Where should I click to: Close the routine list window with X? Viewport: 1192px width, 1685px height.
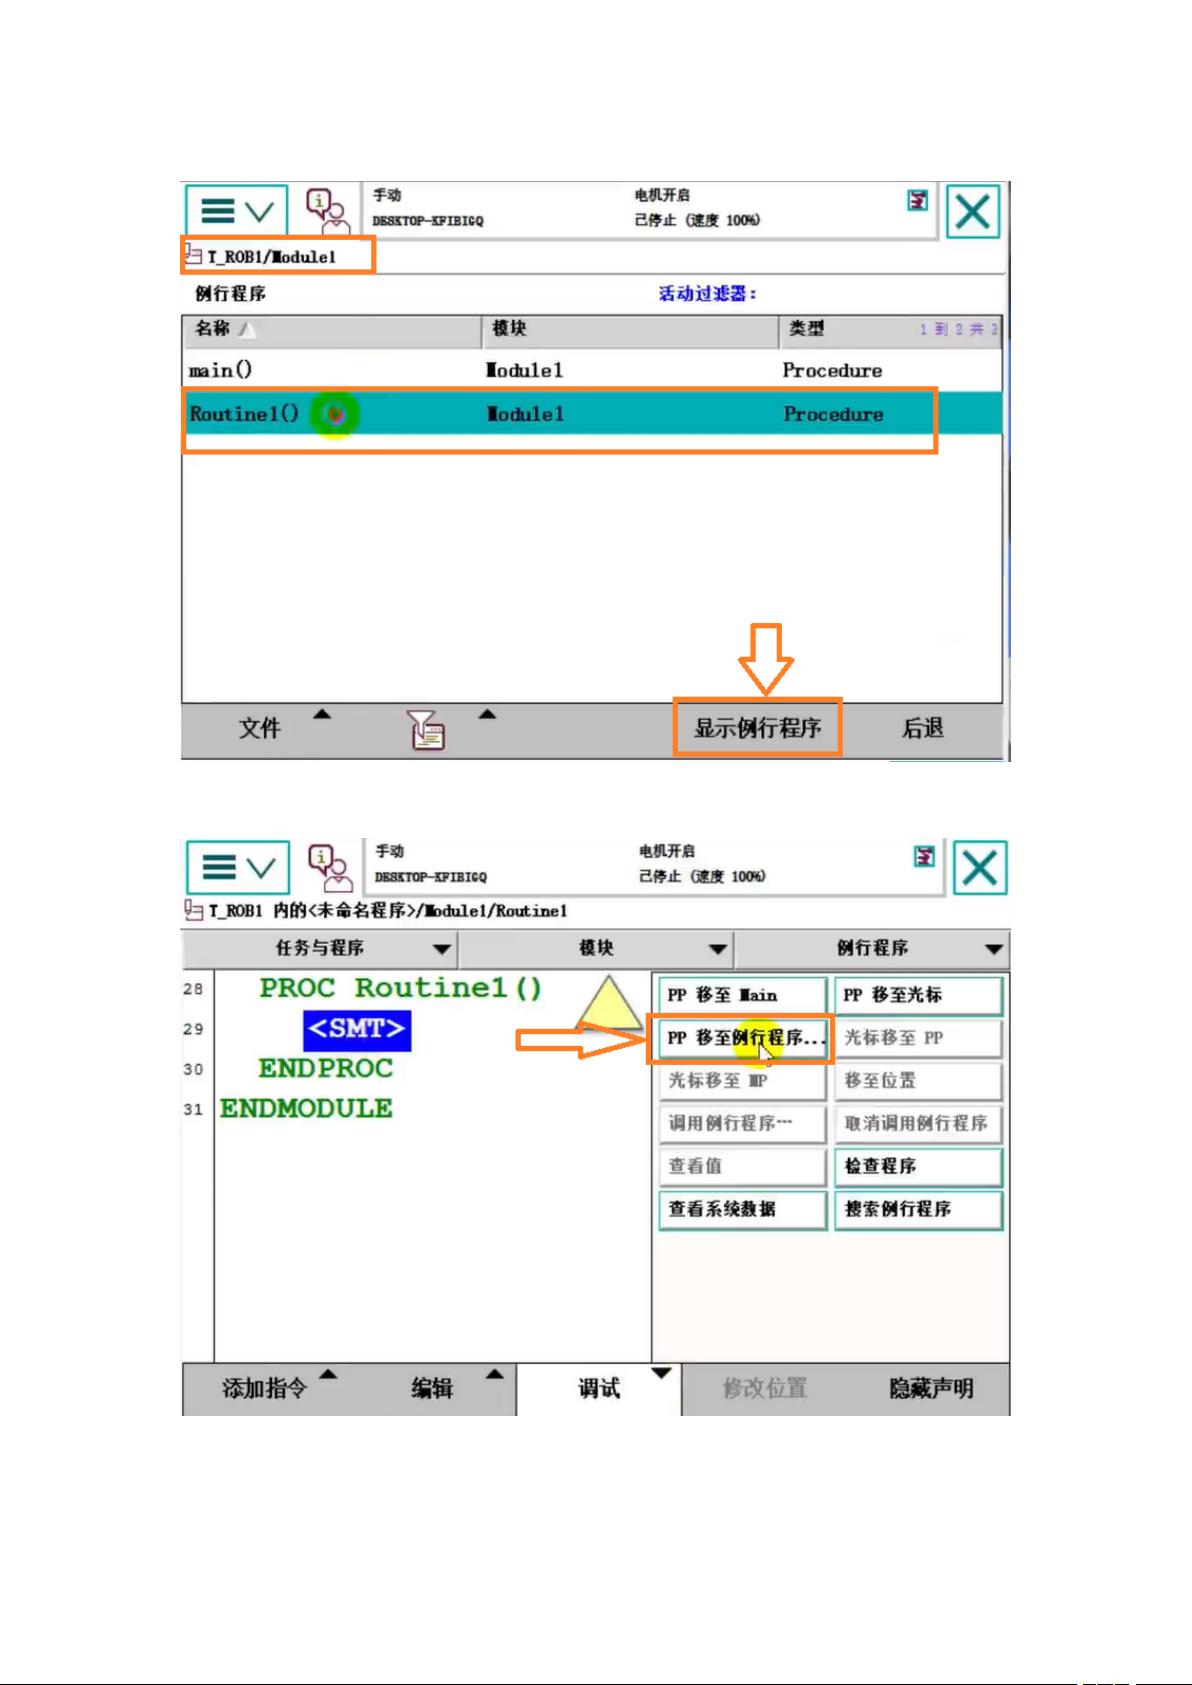coord(973,212)
